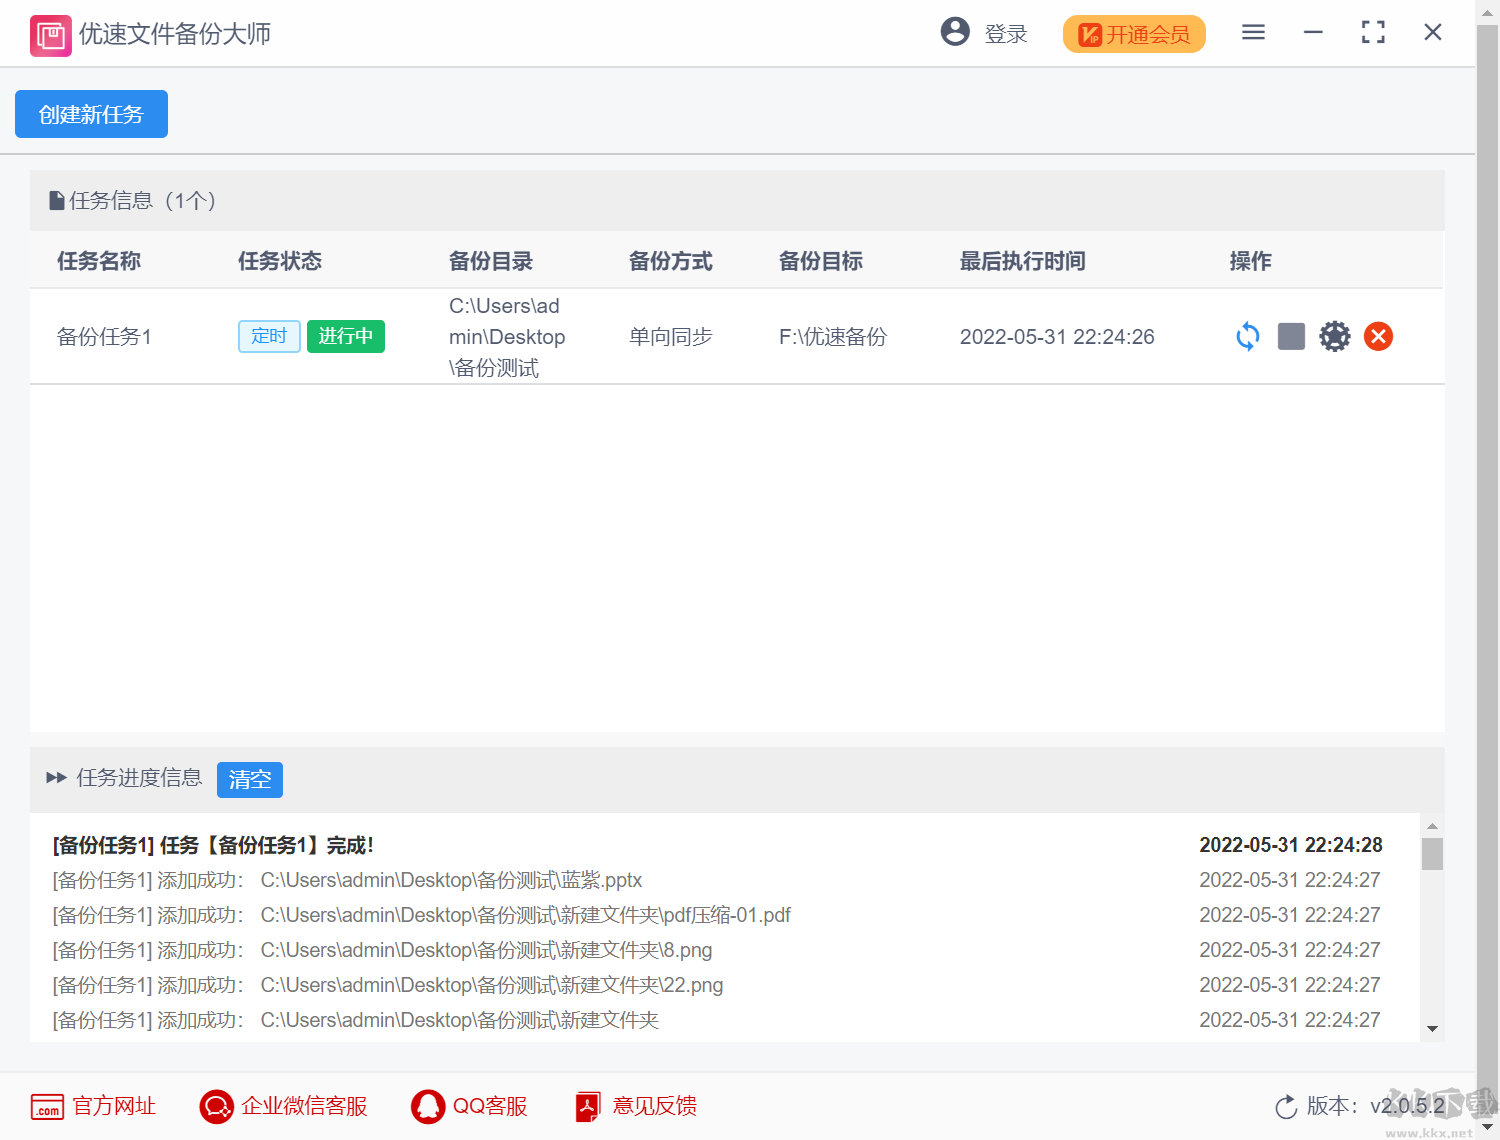This screenshot has width=1500, height=1140.
Task: Click the 创建新任务 button
Action: pyautogui.click(x=90, y=114)
